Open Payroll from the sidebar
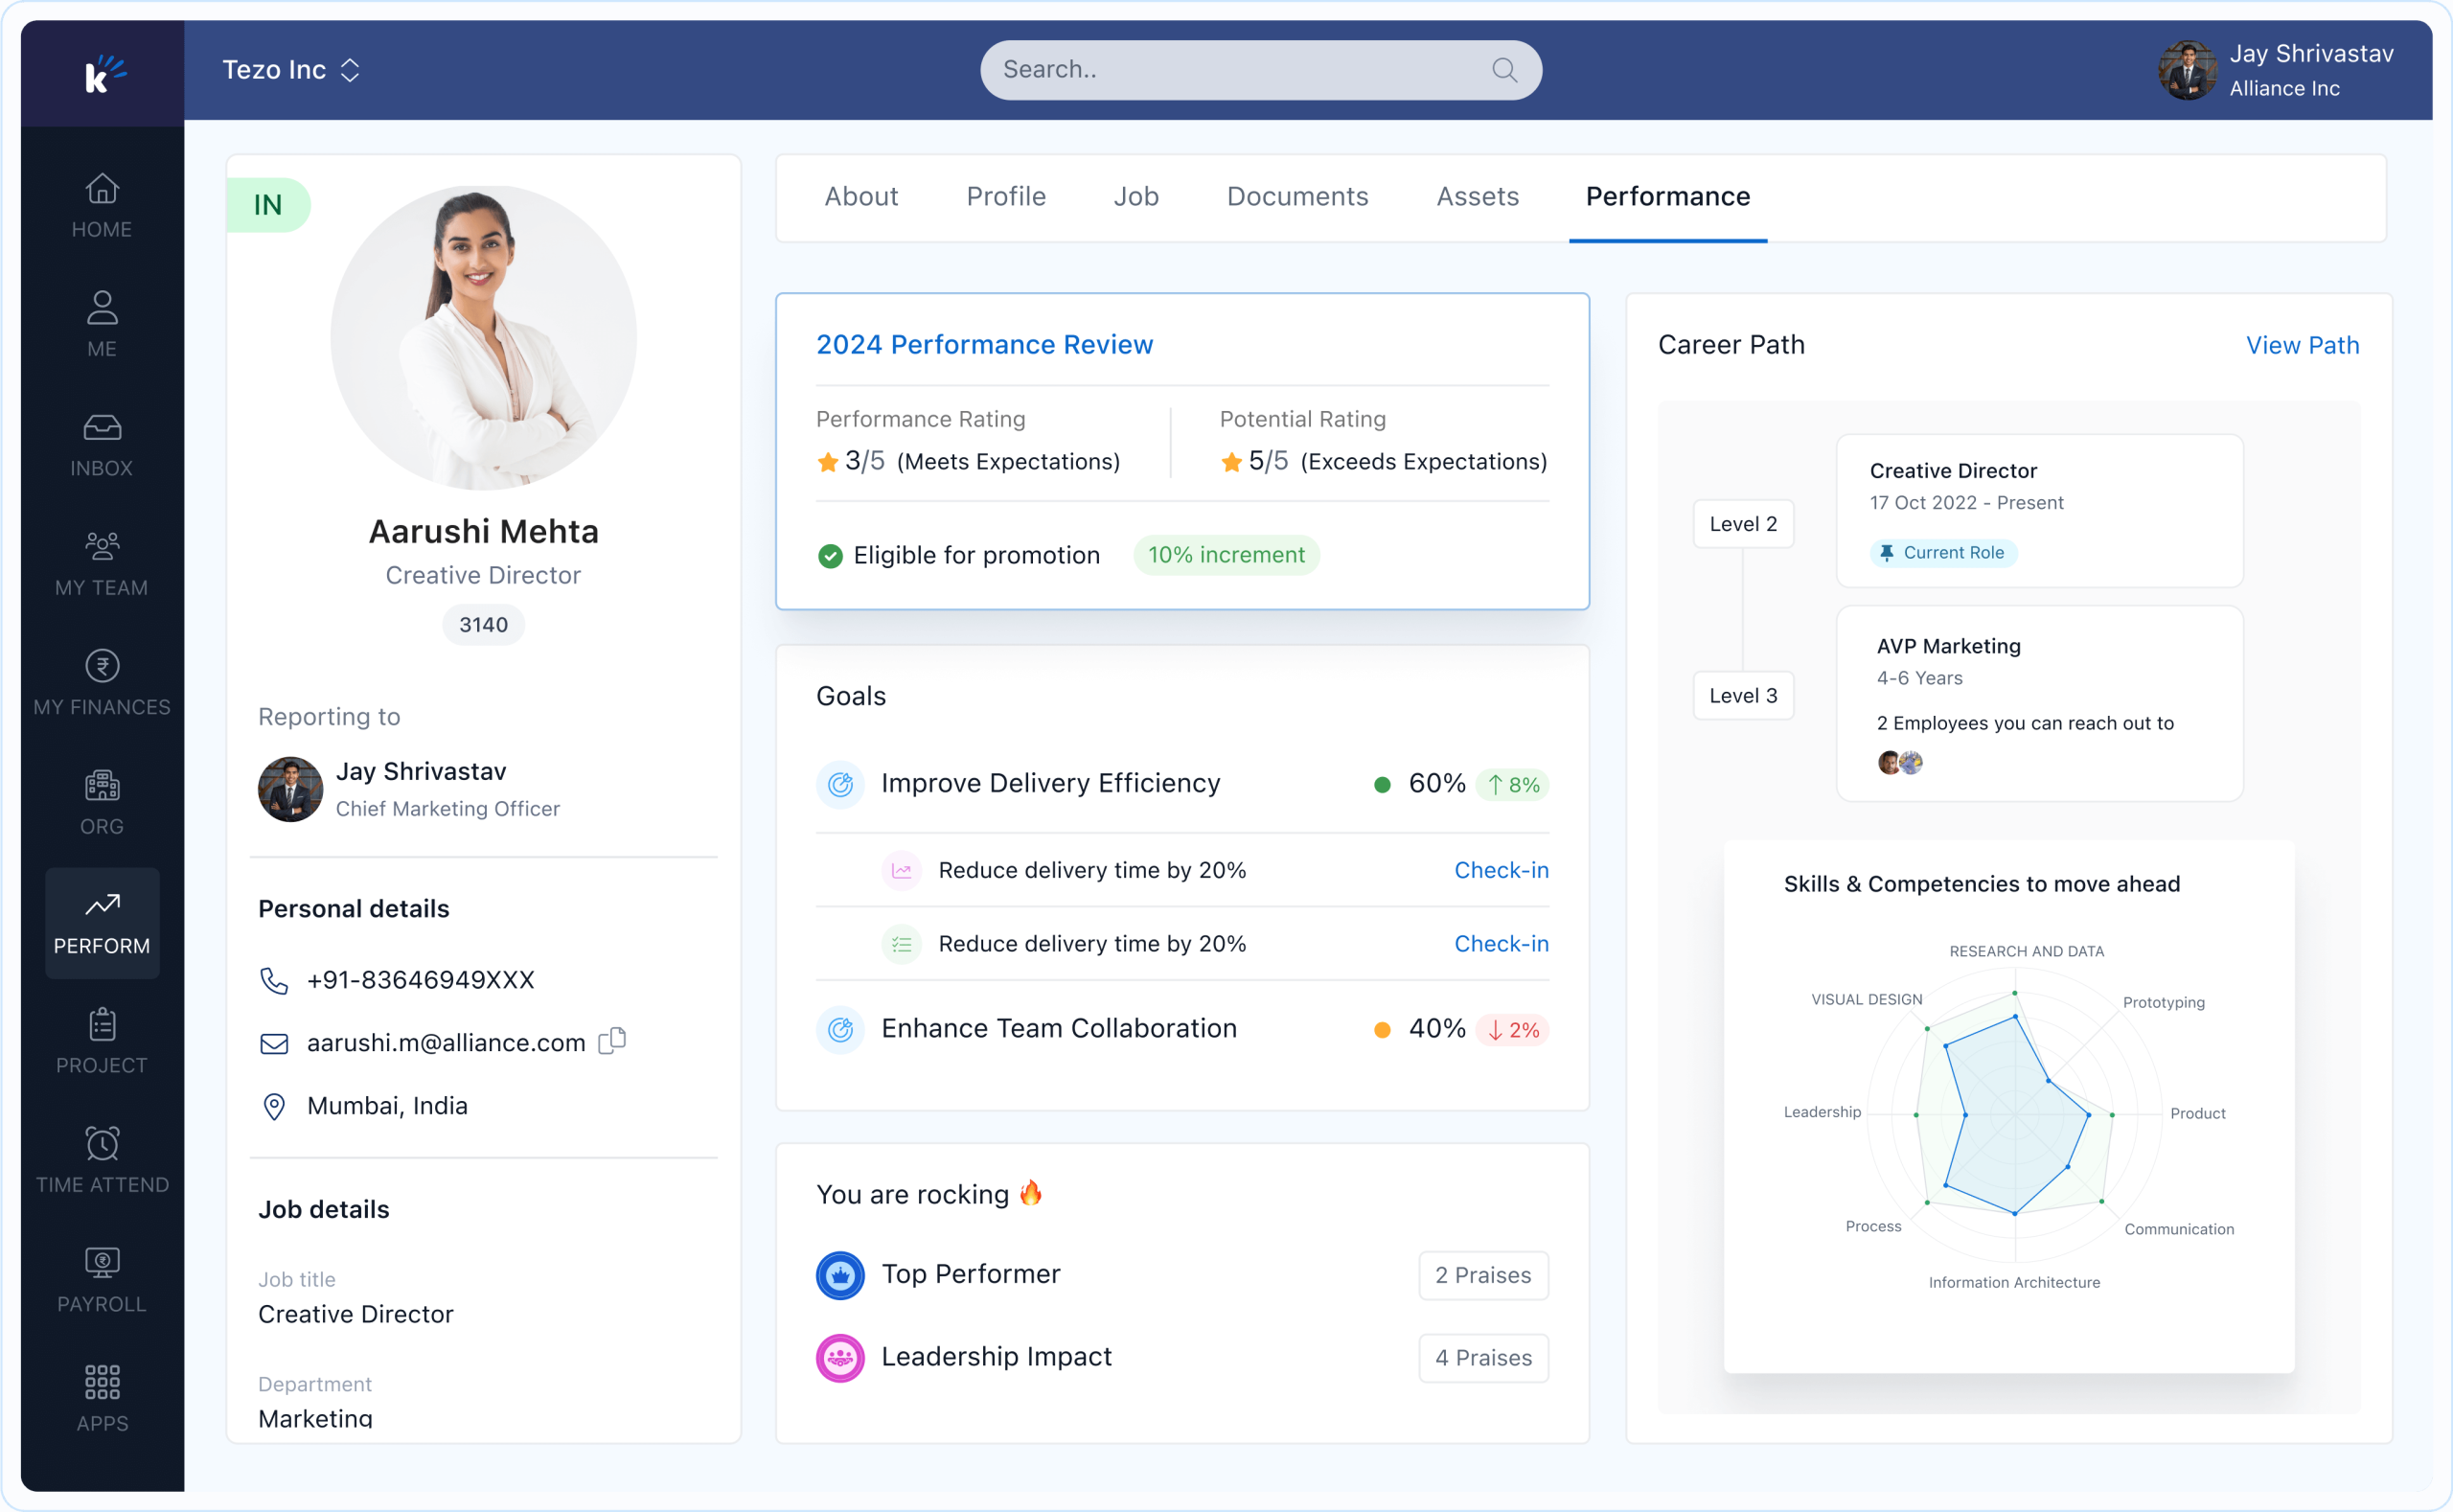 [x=101, y=1278]
